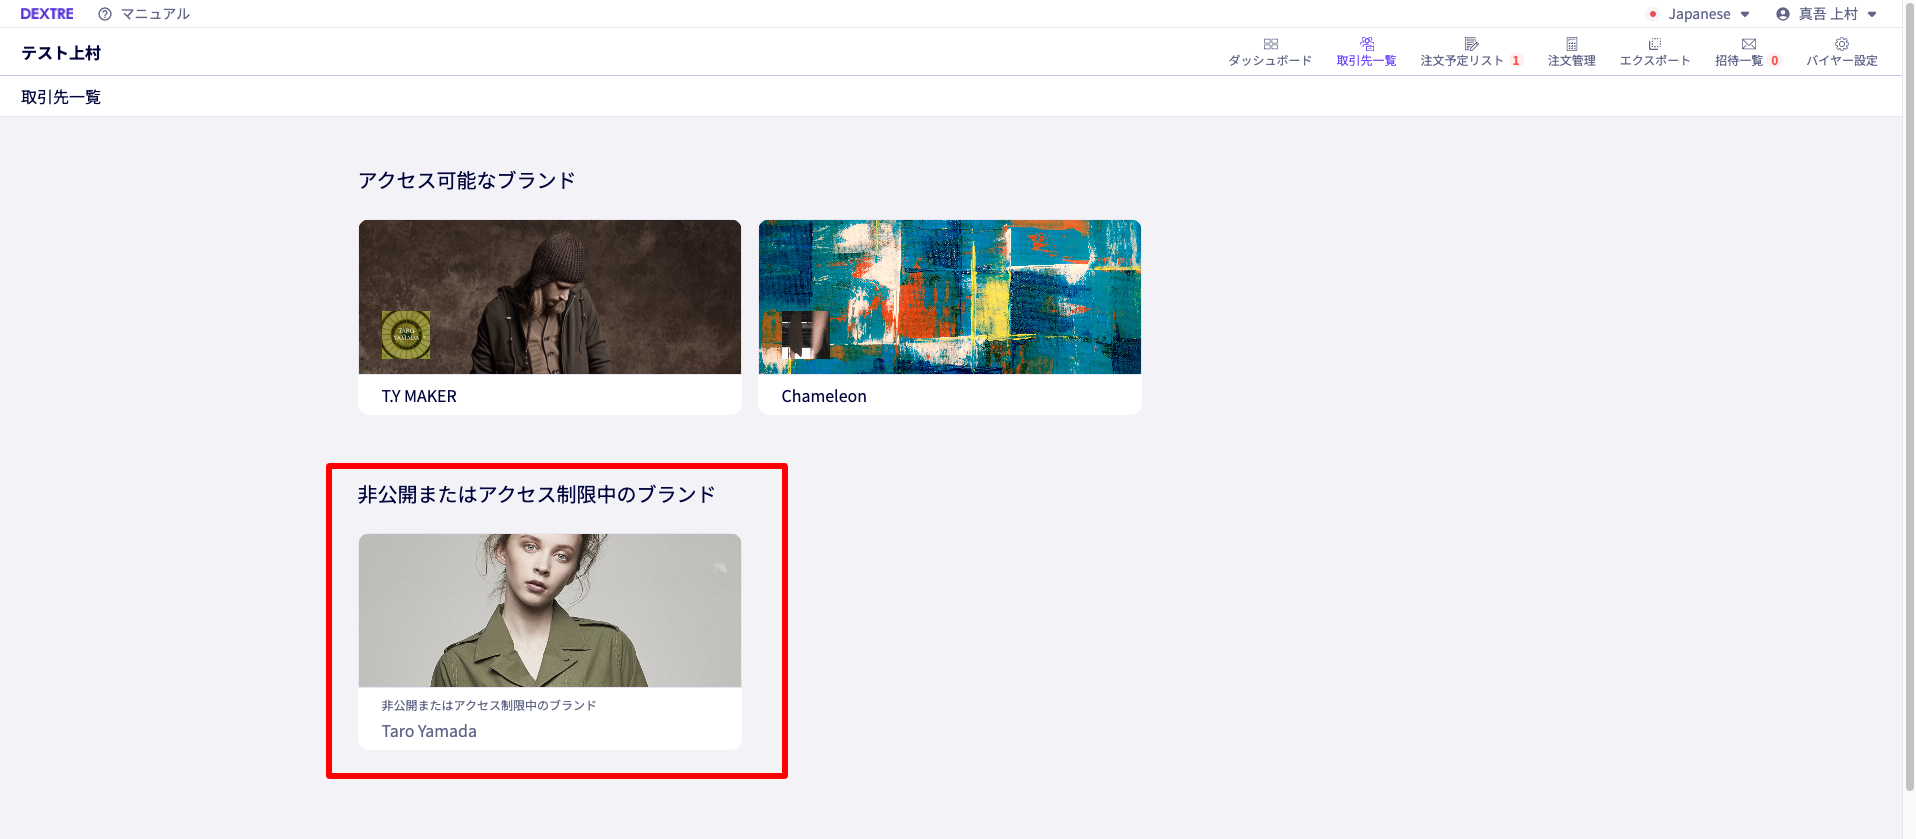Click the アクセス可能なブランド heading
Screen dimensions: 1916x839
point(467,180)
